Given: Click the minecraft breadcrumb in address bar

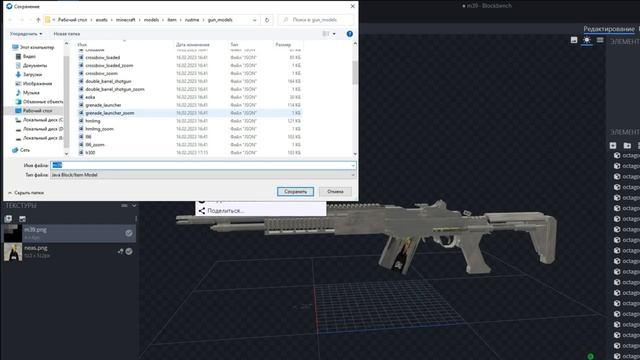Looking at the screenshot, I should (126, 20).
